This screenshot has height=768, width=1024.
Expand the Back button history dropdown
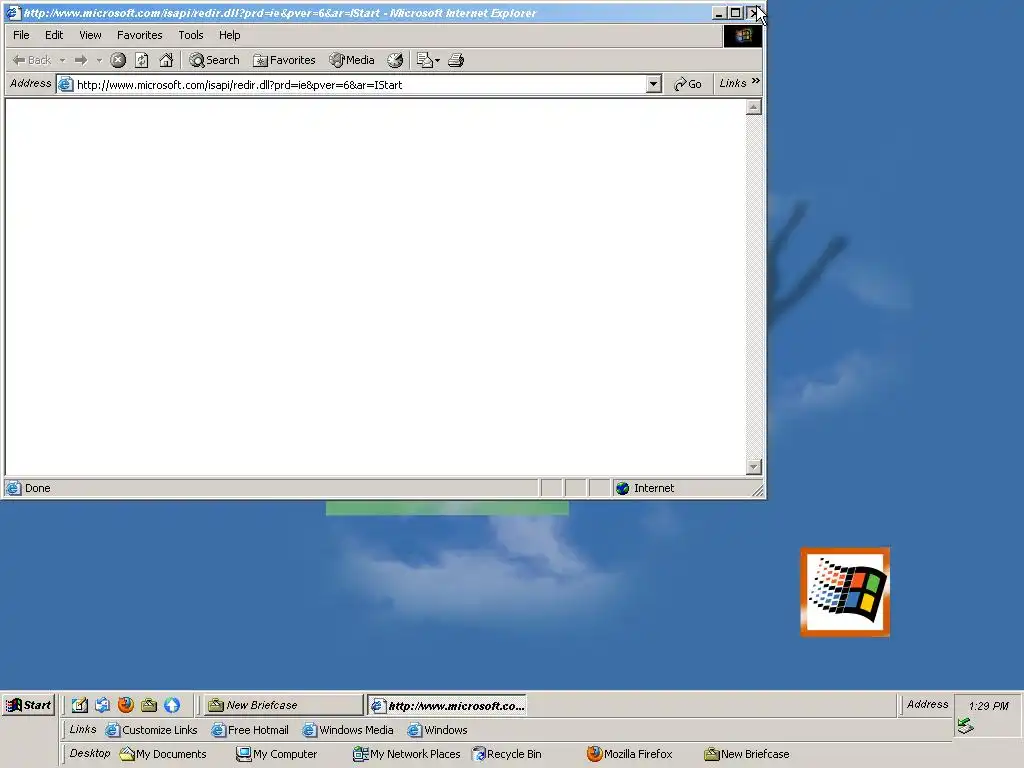click(x=63, y=60)
